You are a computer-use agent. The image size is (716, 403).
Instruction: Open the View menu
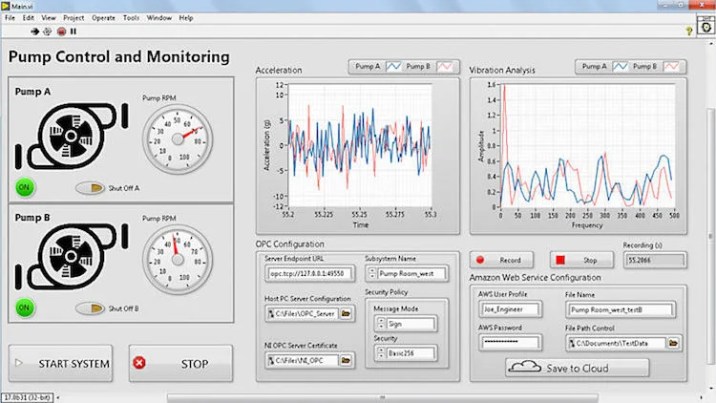tap(48, 18)
